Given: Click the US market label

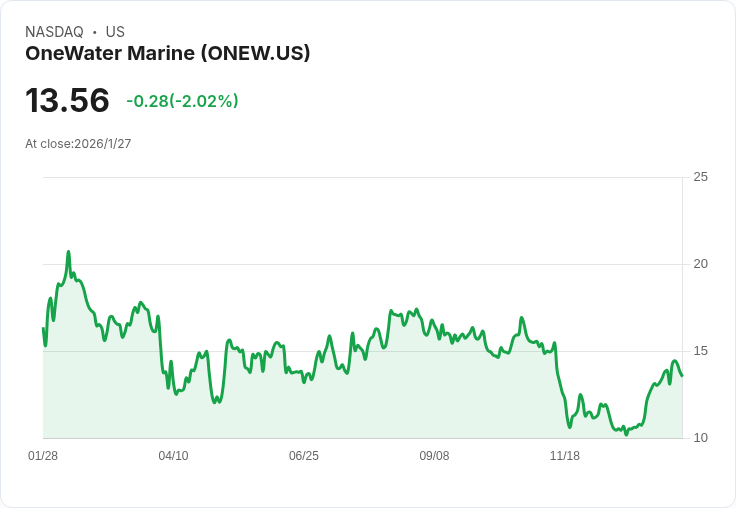Looking at the screenshot, I should pyautogui.click(x=115, y=32).
